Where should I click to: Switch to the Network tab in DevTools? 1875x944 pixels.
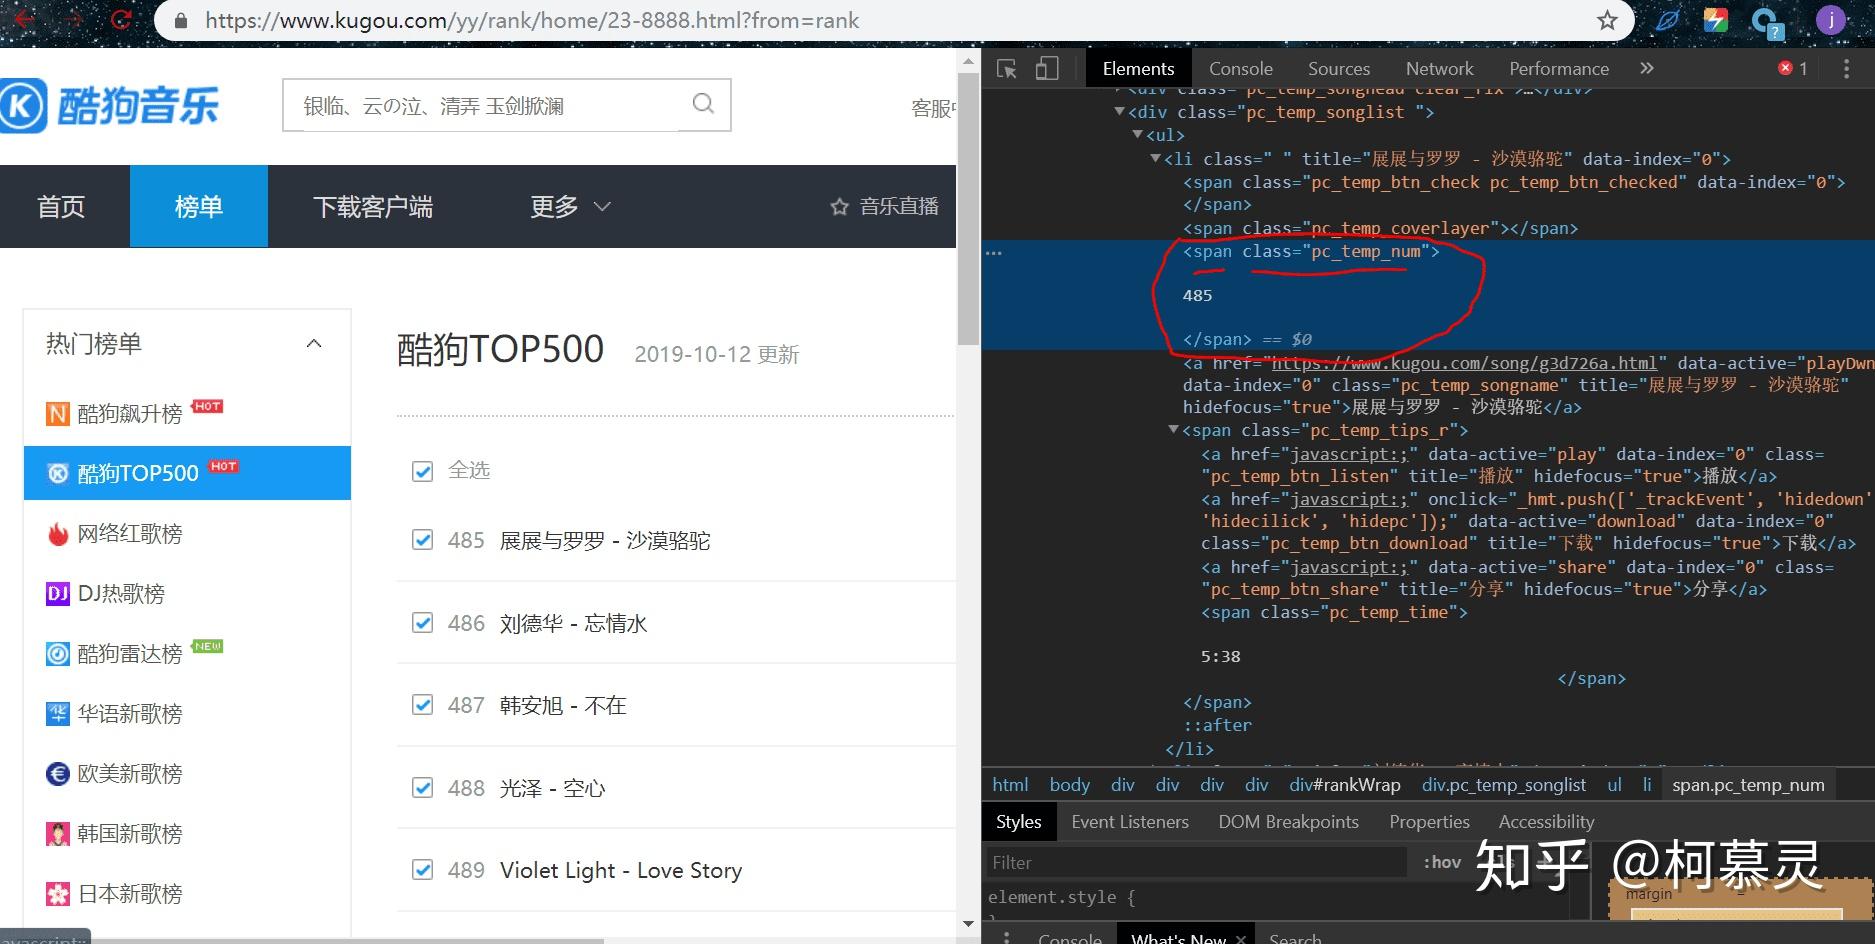[1439, 67]
